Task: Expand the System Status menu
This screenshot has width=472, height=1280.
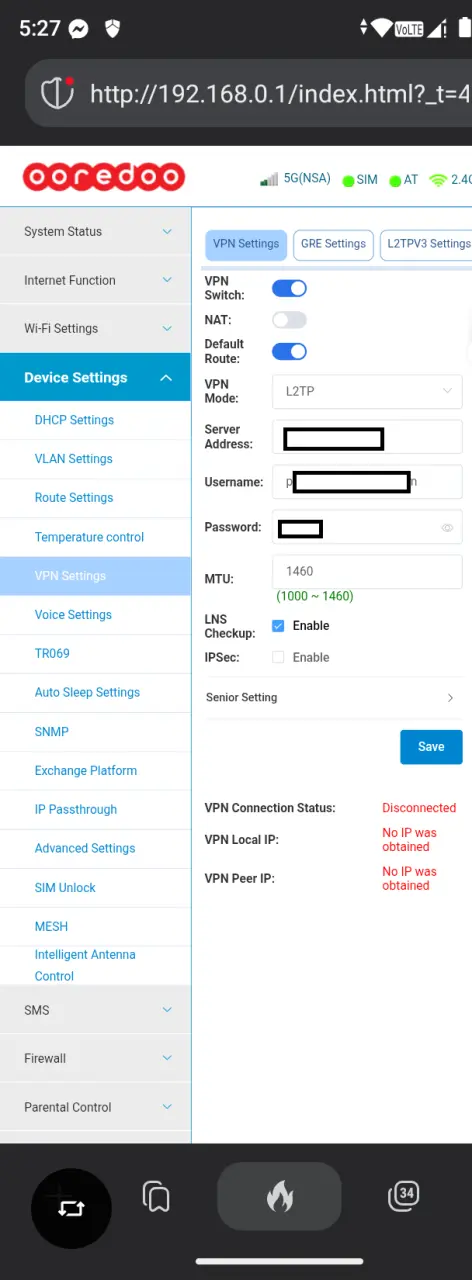Action: (95, 232)
